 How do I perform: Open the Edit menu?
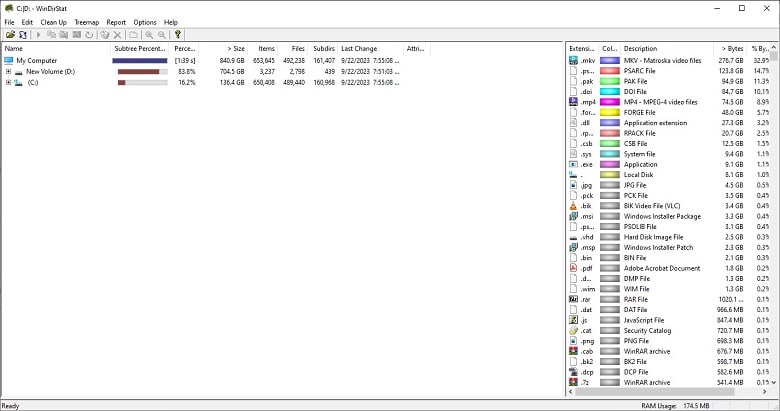tap(27, 22)
